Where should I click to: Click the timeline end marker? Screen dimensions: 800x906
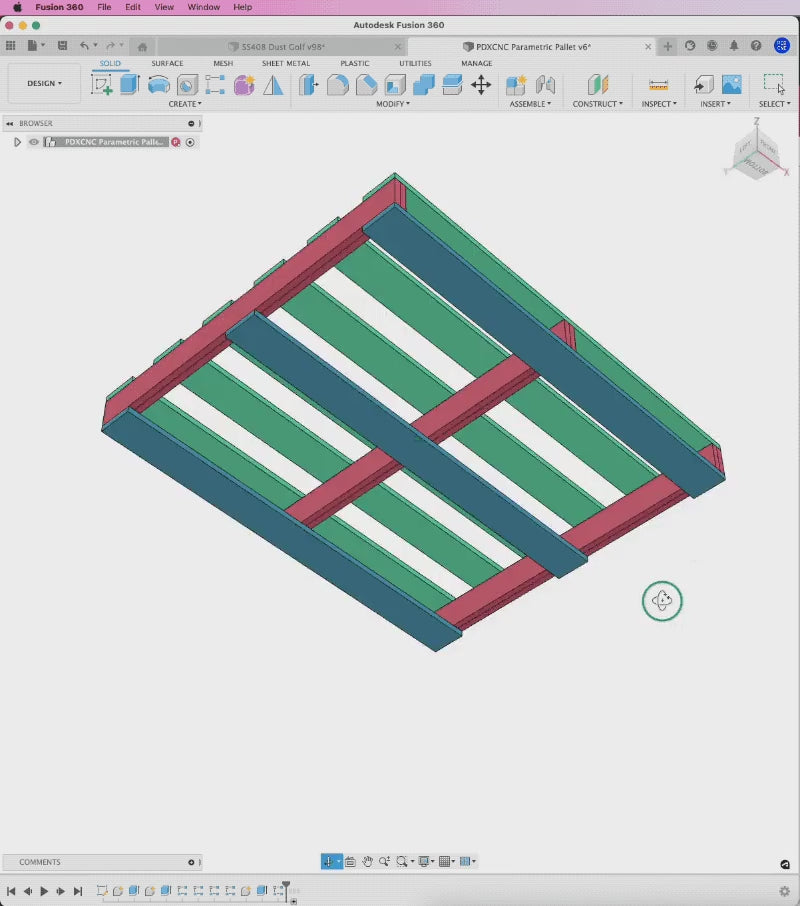[x=286, y=887]
